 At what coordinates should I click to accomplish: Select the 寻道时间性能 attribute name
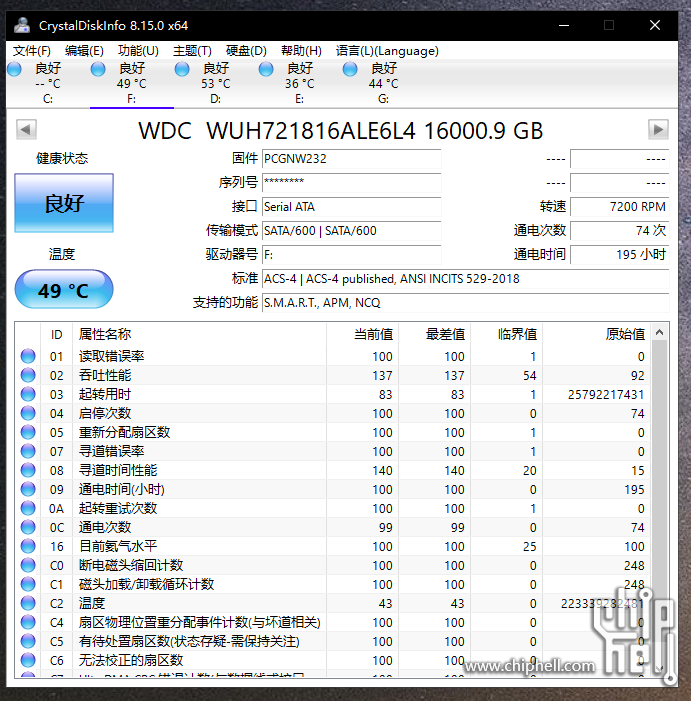pos(118,470)
